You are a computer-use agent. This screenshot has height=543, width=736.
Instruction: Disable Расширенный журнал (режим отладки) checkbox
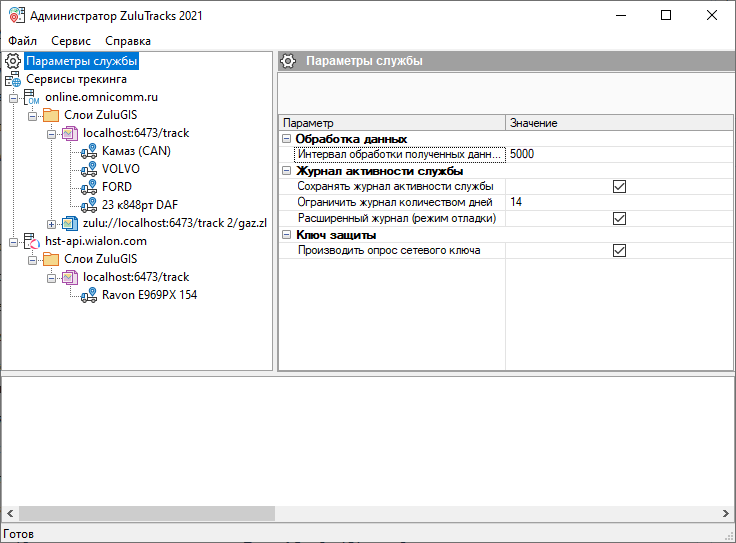coord(619,218)
